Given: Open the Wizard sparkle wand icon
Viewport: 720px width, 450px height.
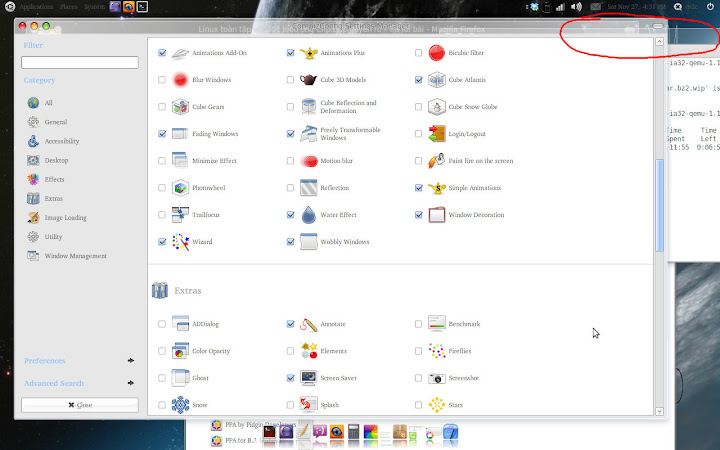Looking at the screenshot, I should click(180, 242).
